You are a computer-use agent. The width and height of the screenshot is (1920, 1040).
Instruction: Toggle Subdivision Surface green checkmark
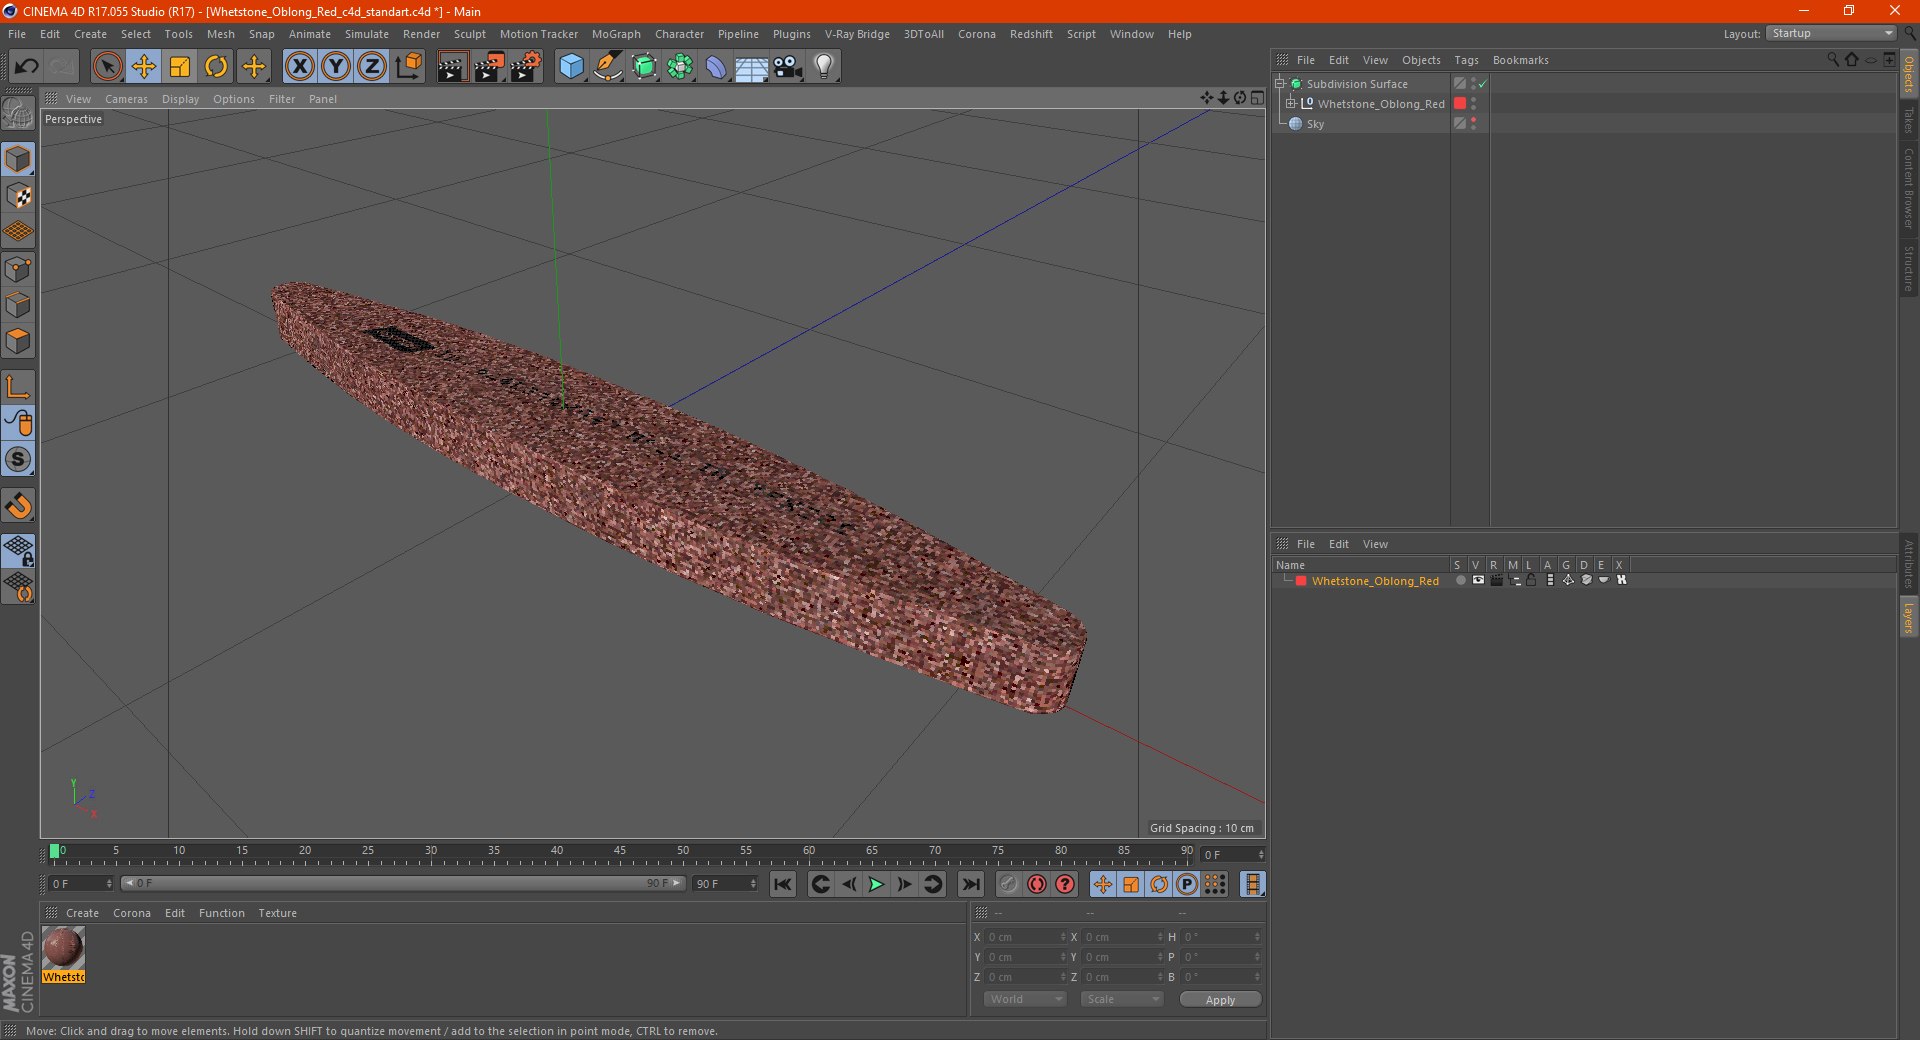(x=1483, y=84)
